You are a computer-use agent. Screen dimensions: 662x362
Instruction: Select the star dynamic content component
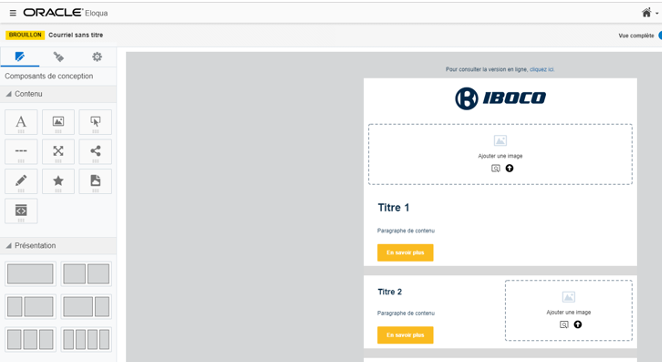[58, 181]
